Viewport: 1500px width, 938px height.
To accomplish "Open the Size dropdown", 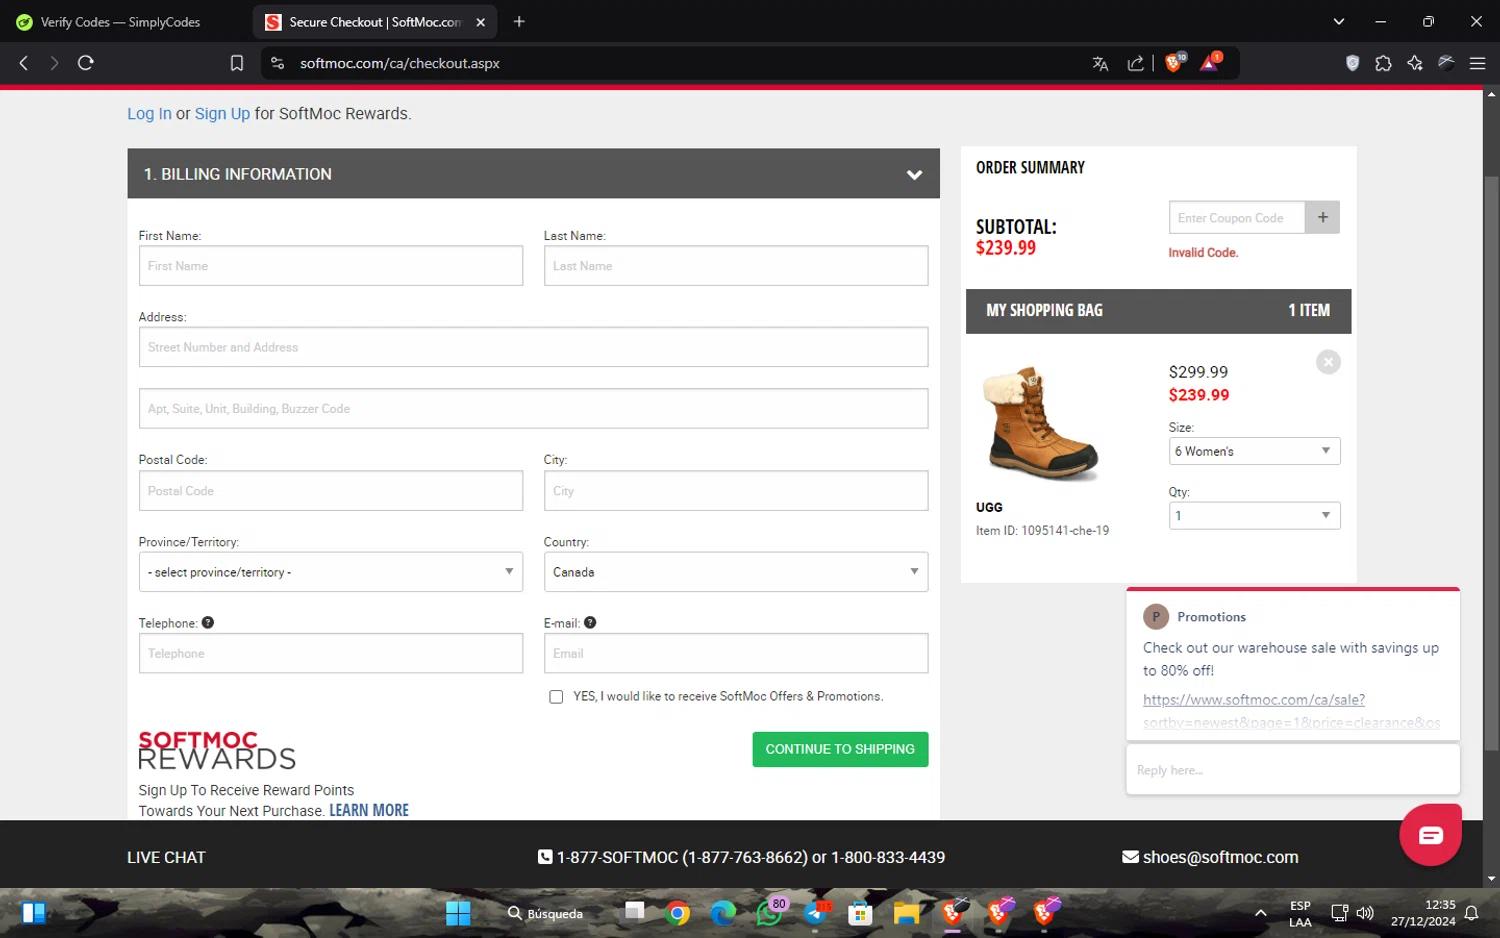I will [x=1254, y=451].
